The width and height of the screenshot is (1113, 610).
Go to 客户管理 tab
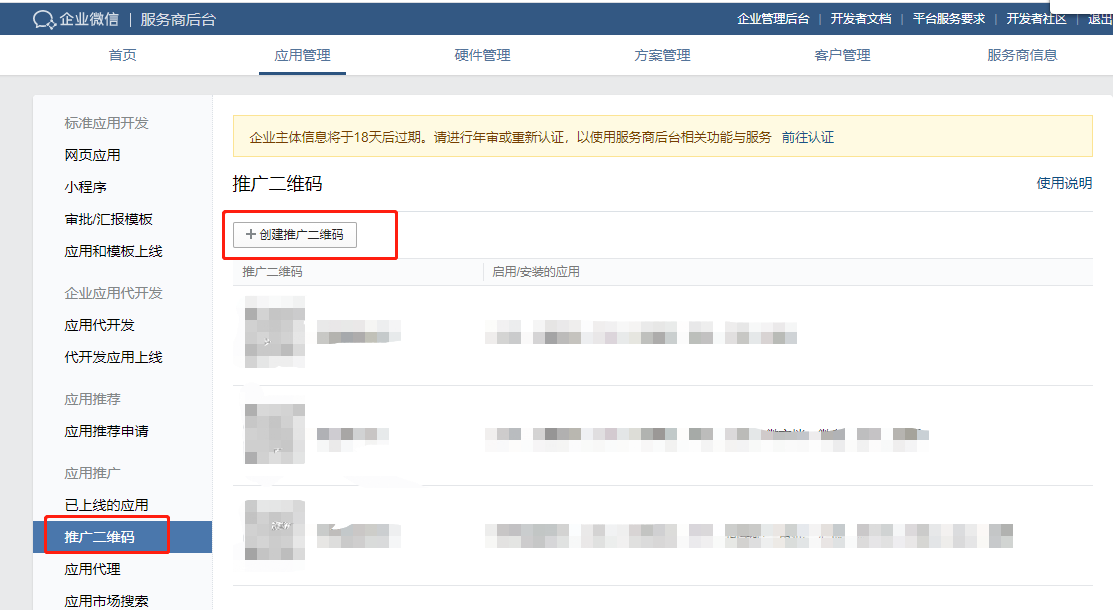click(x=843, y=55)
